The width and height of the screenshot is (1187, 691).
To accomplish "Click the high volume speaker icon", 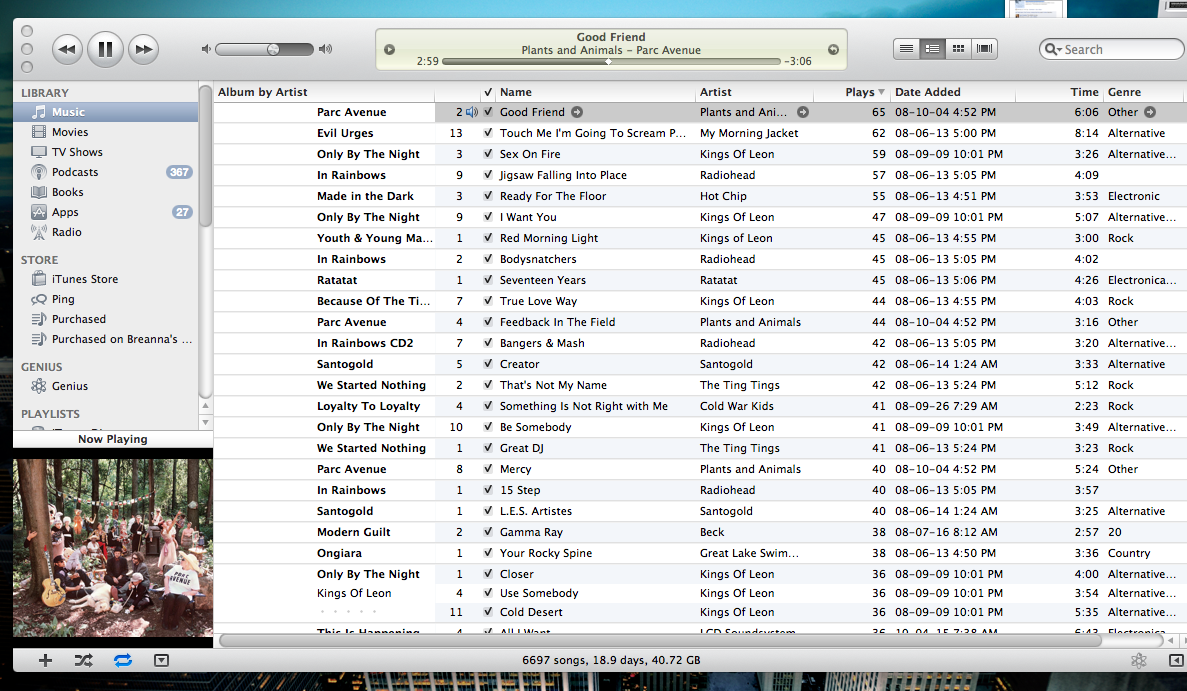I will tap(326, 49).
